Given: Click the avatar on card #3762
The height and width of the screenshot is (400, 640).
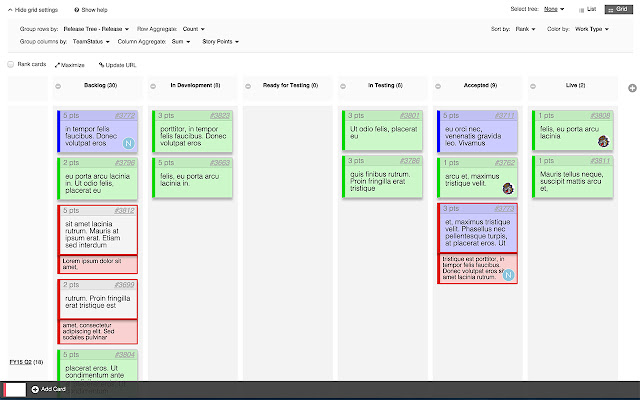Looking at the screenshot, I should (508, 188).
